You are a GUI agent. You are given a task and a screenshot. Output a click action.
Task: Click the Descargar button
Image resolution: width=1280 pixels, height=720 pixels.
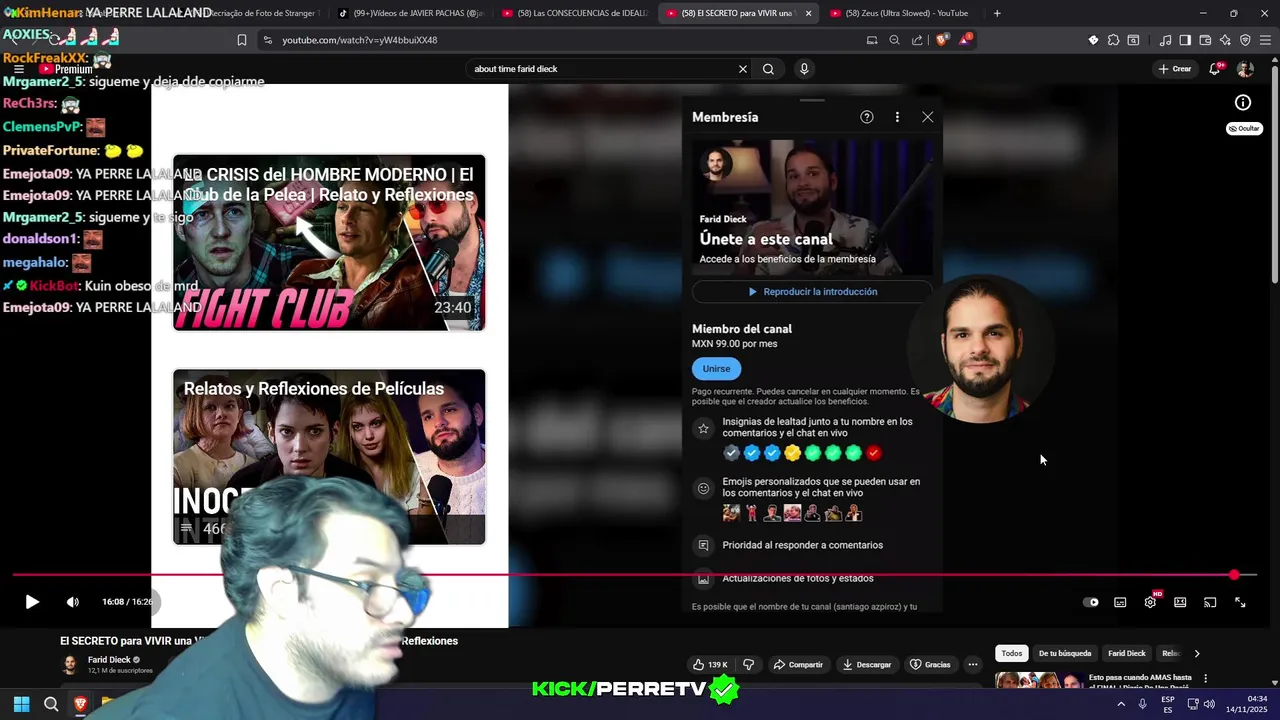866,664
